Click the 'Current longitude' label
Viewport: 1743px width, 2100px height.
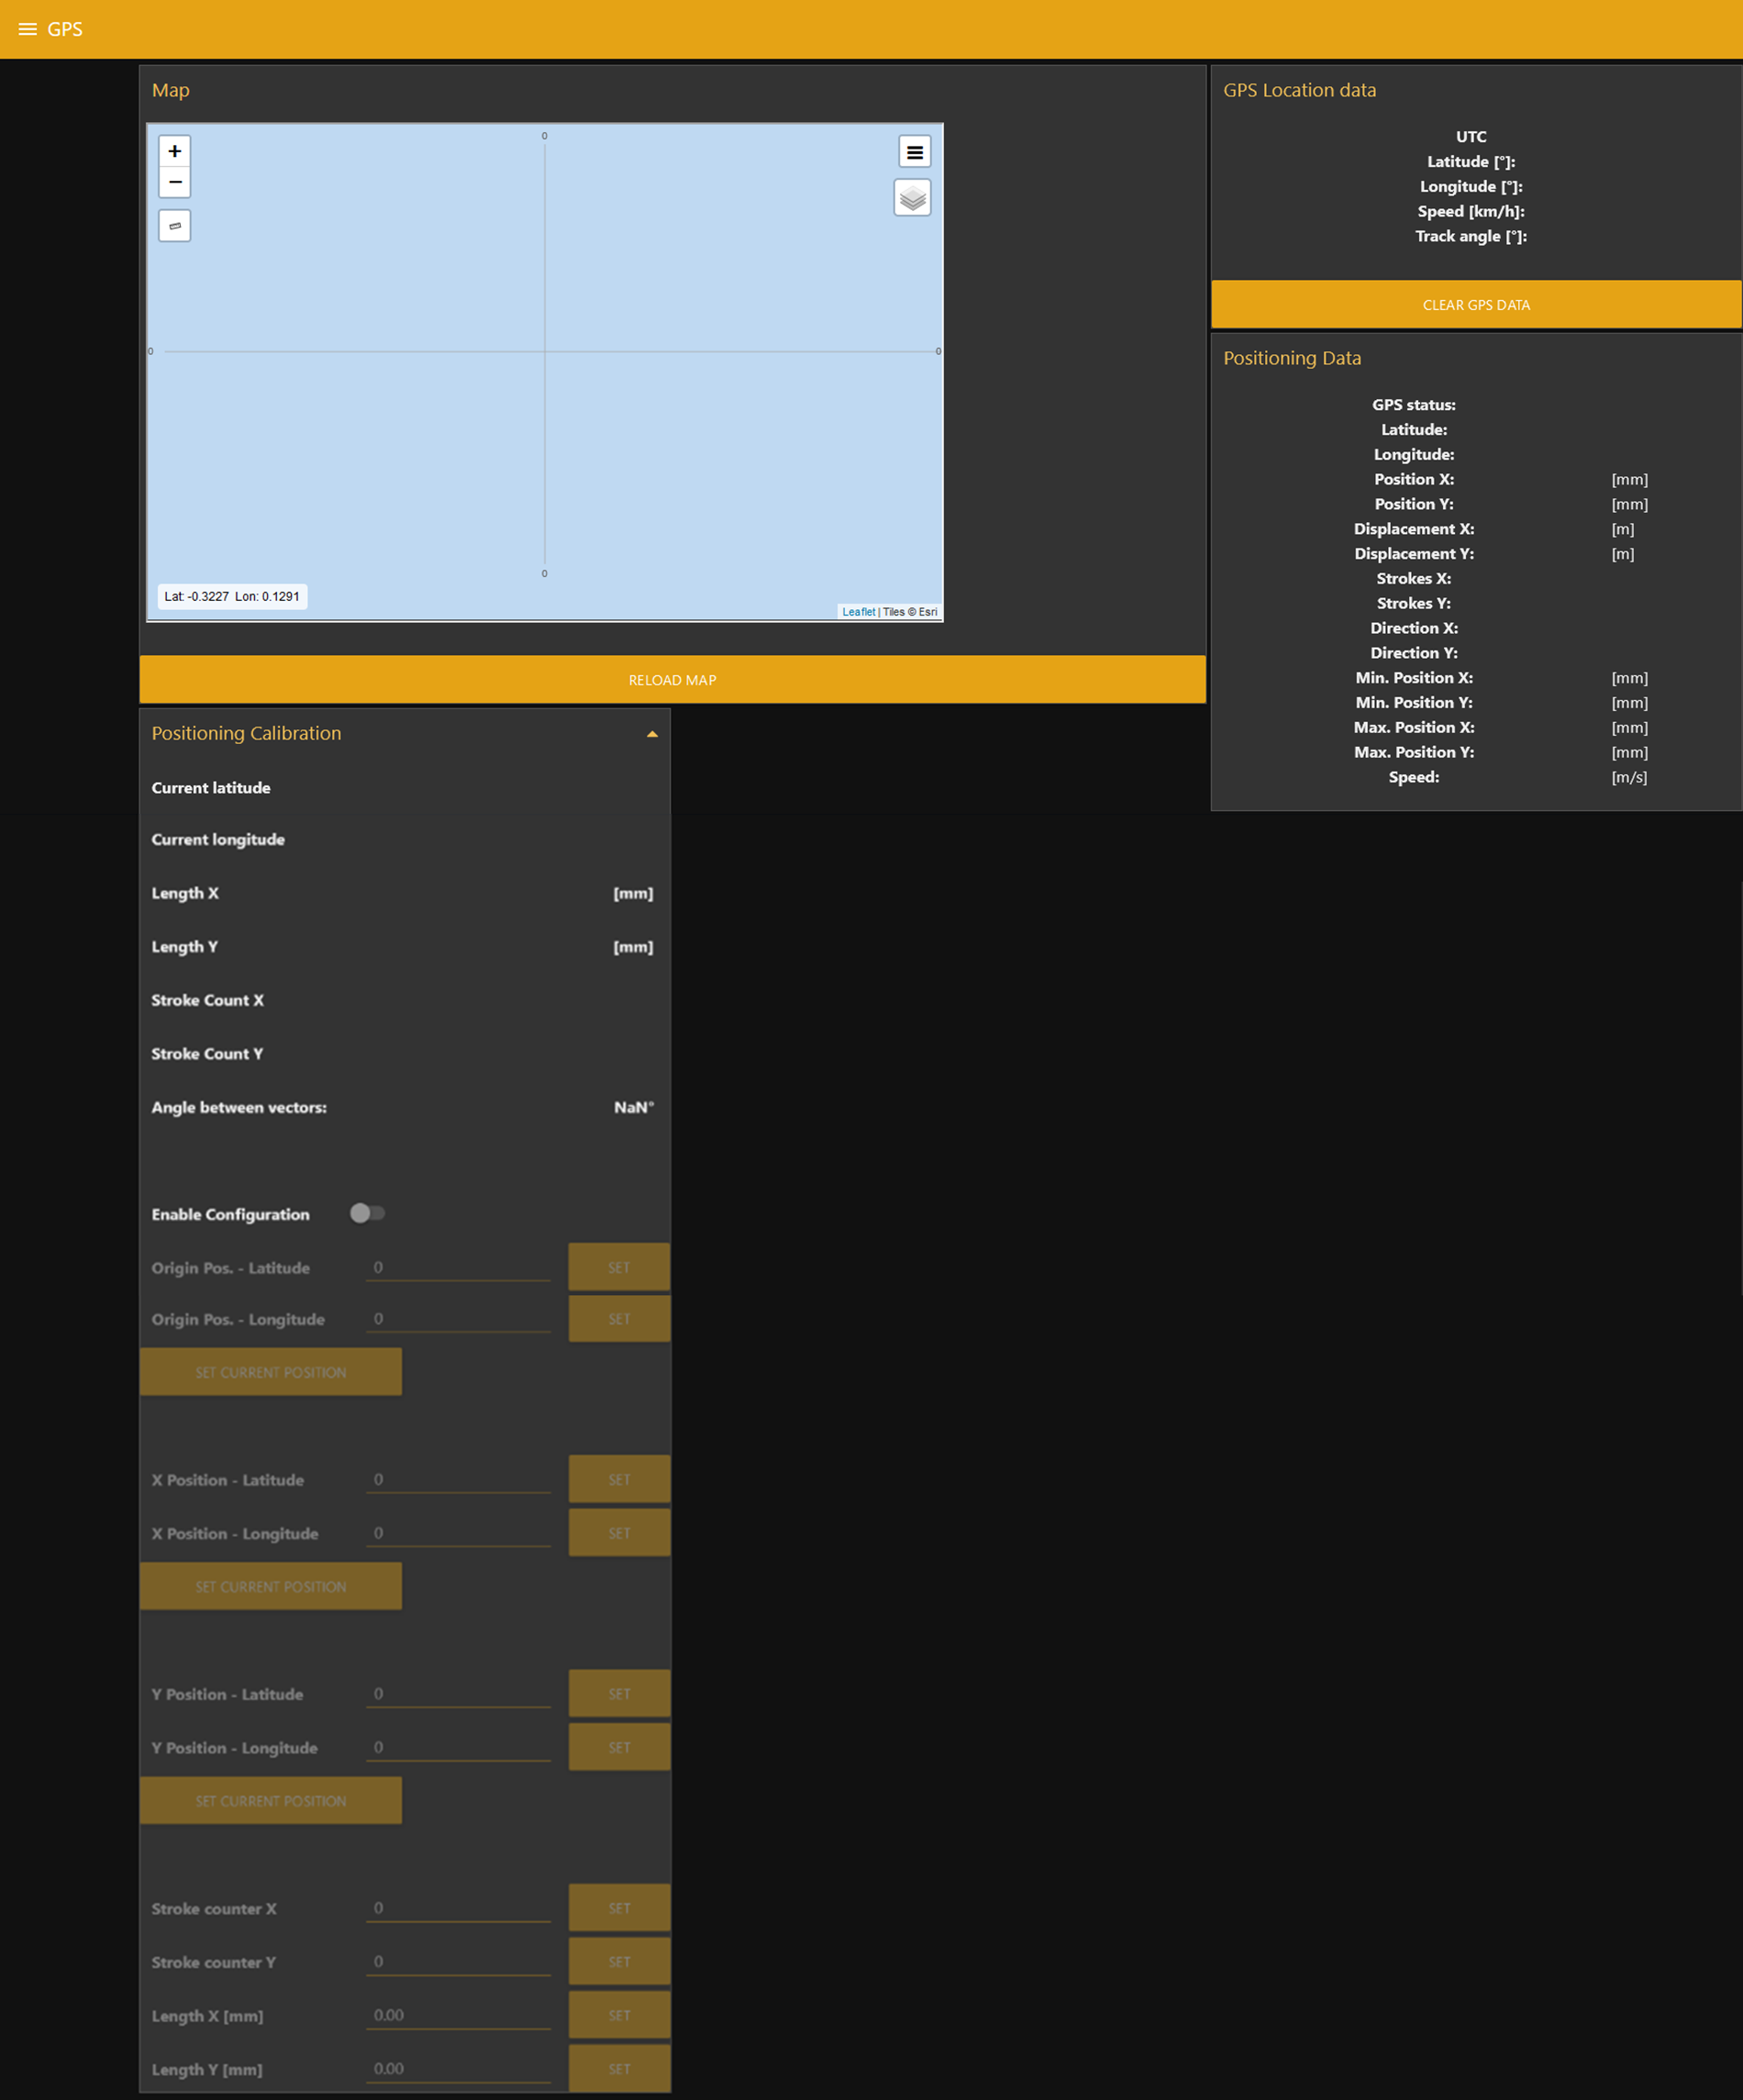pyautogui.click(x=218, y=839)
